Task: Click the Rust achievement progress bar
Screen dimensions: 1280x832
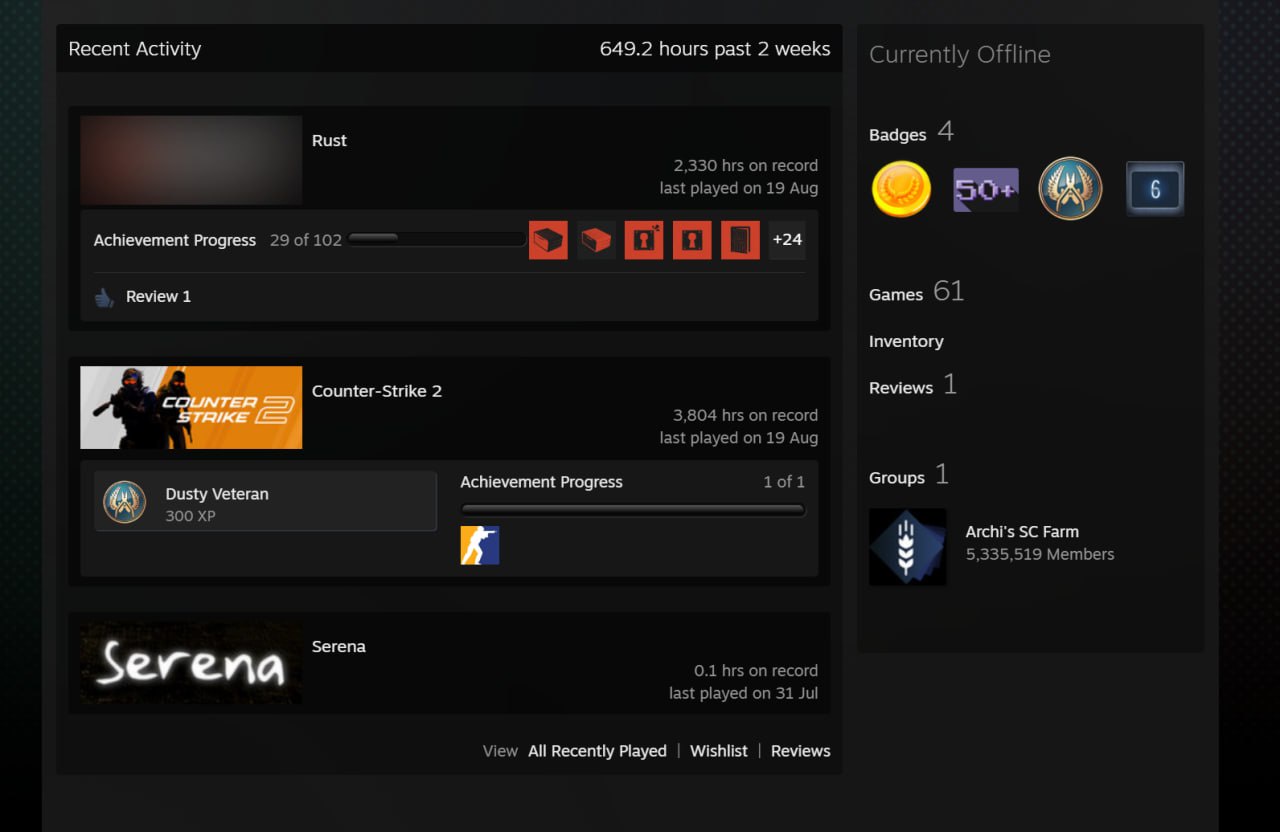Action: (437, 239)
